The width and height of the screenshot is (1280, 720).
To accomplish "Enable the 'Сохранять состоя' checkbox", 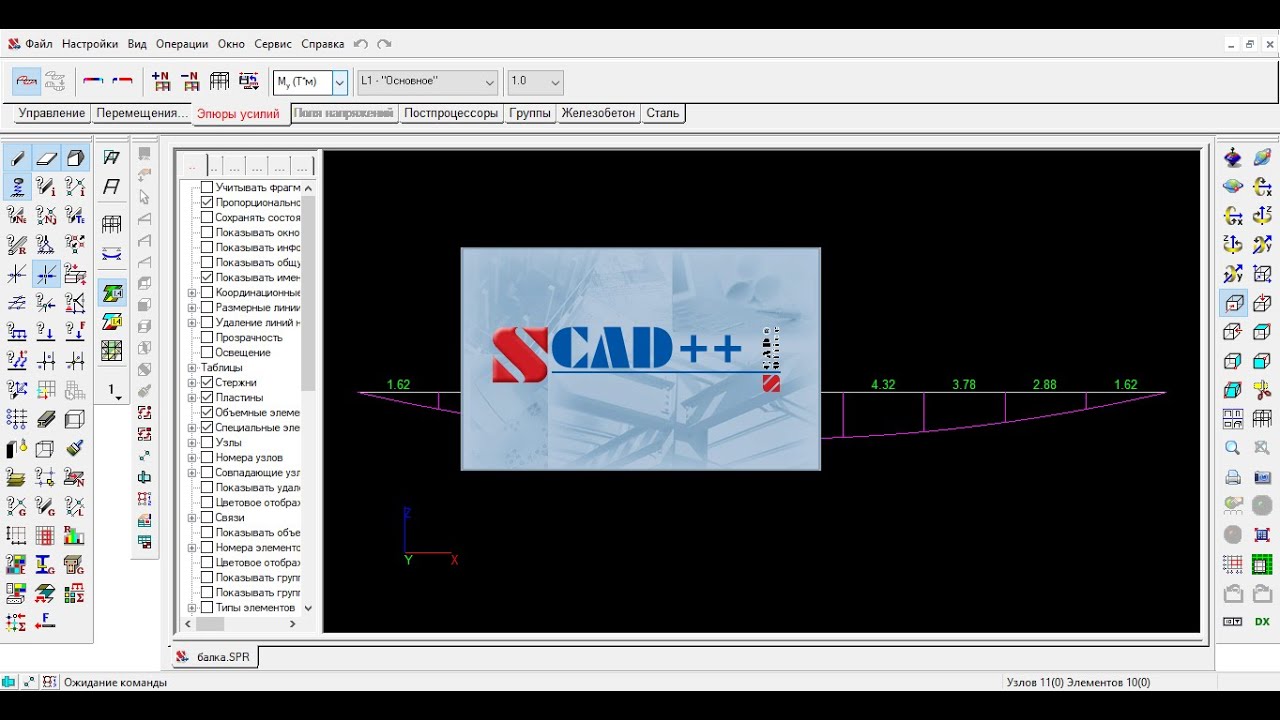I will coord(207,217).
